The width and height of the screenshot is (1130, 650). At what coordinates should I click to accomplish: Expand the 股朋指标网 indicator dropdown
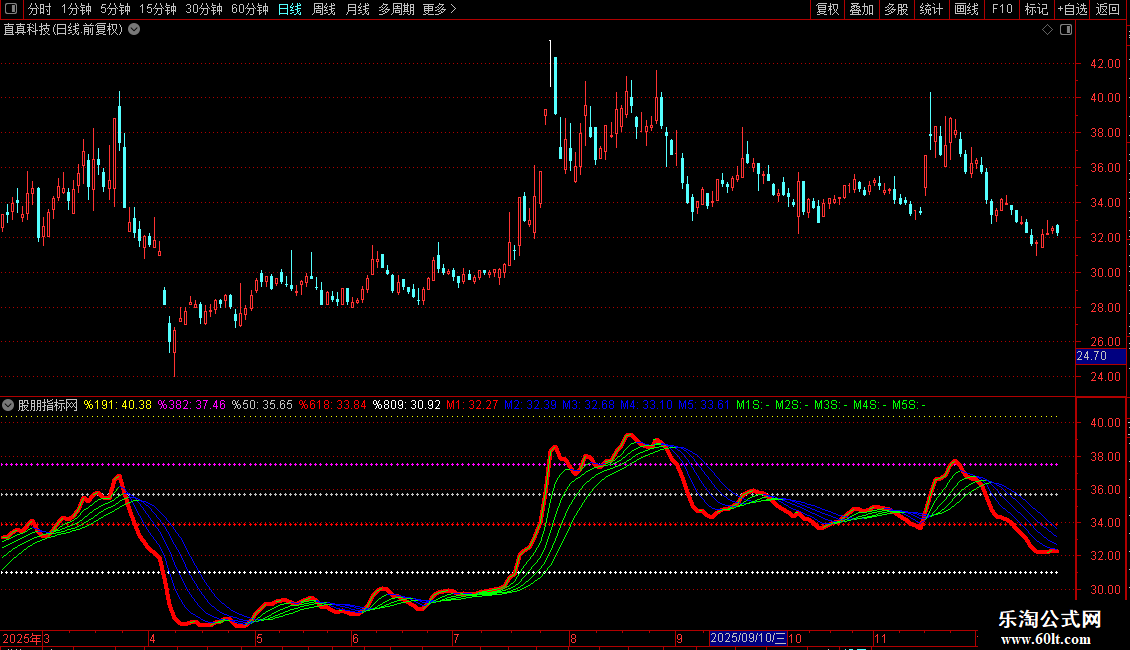click(8, 405)
